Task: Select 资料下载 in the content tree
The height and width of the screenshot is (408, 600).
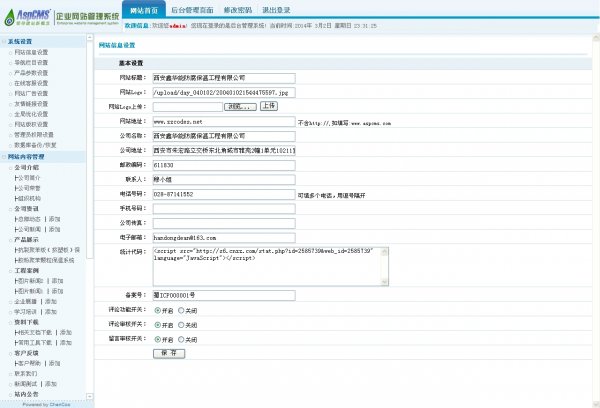Action: click(26, 322)
